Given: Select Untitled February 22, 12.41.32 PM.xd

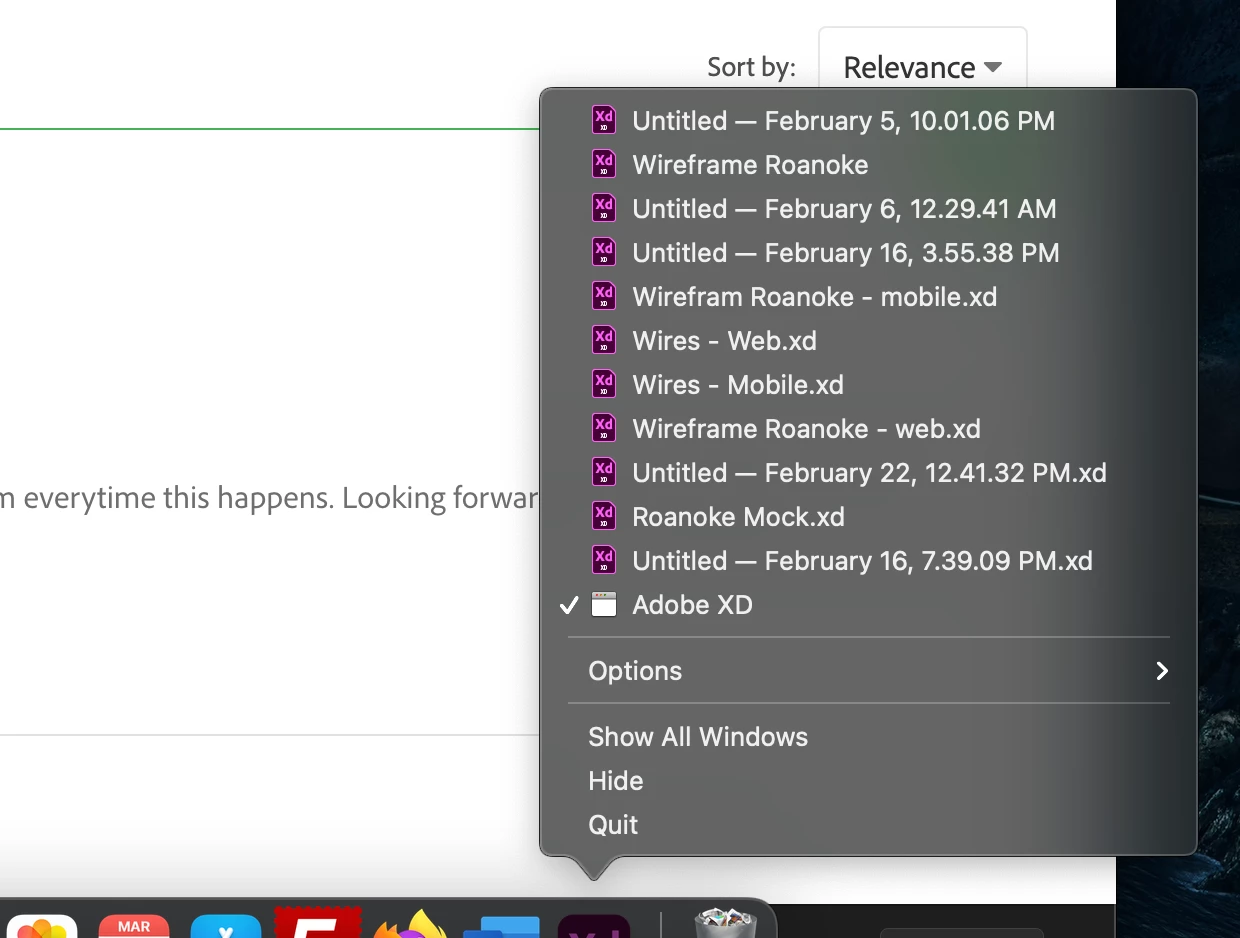Looking at the screenshot, I should point(868,473).
